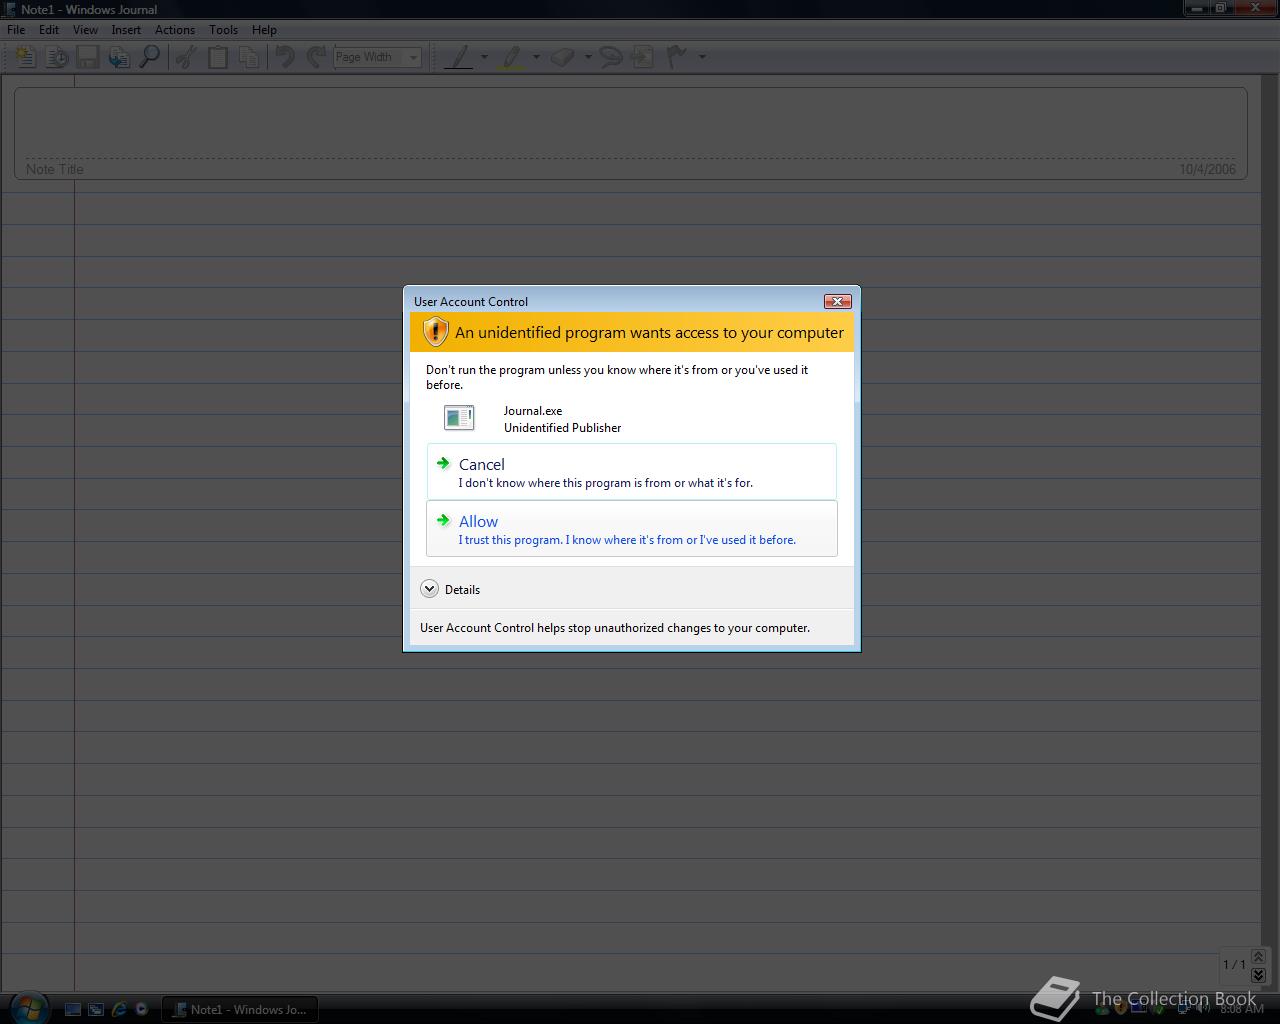Click the recent notes clock icon
The width and height of the screenshot is (1280, 1024).
[x=57, y=57]
